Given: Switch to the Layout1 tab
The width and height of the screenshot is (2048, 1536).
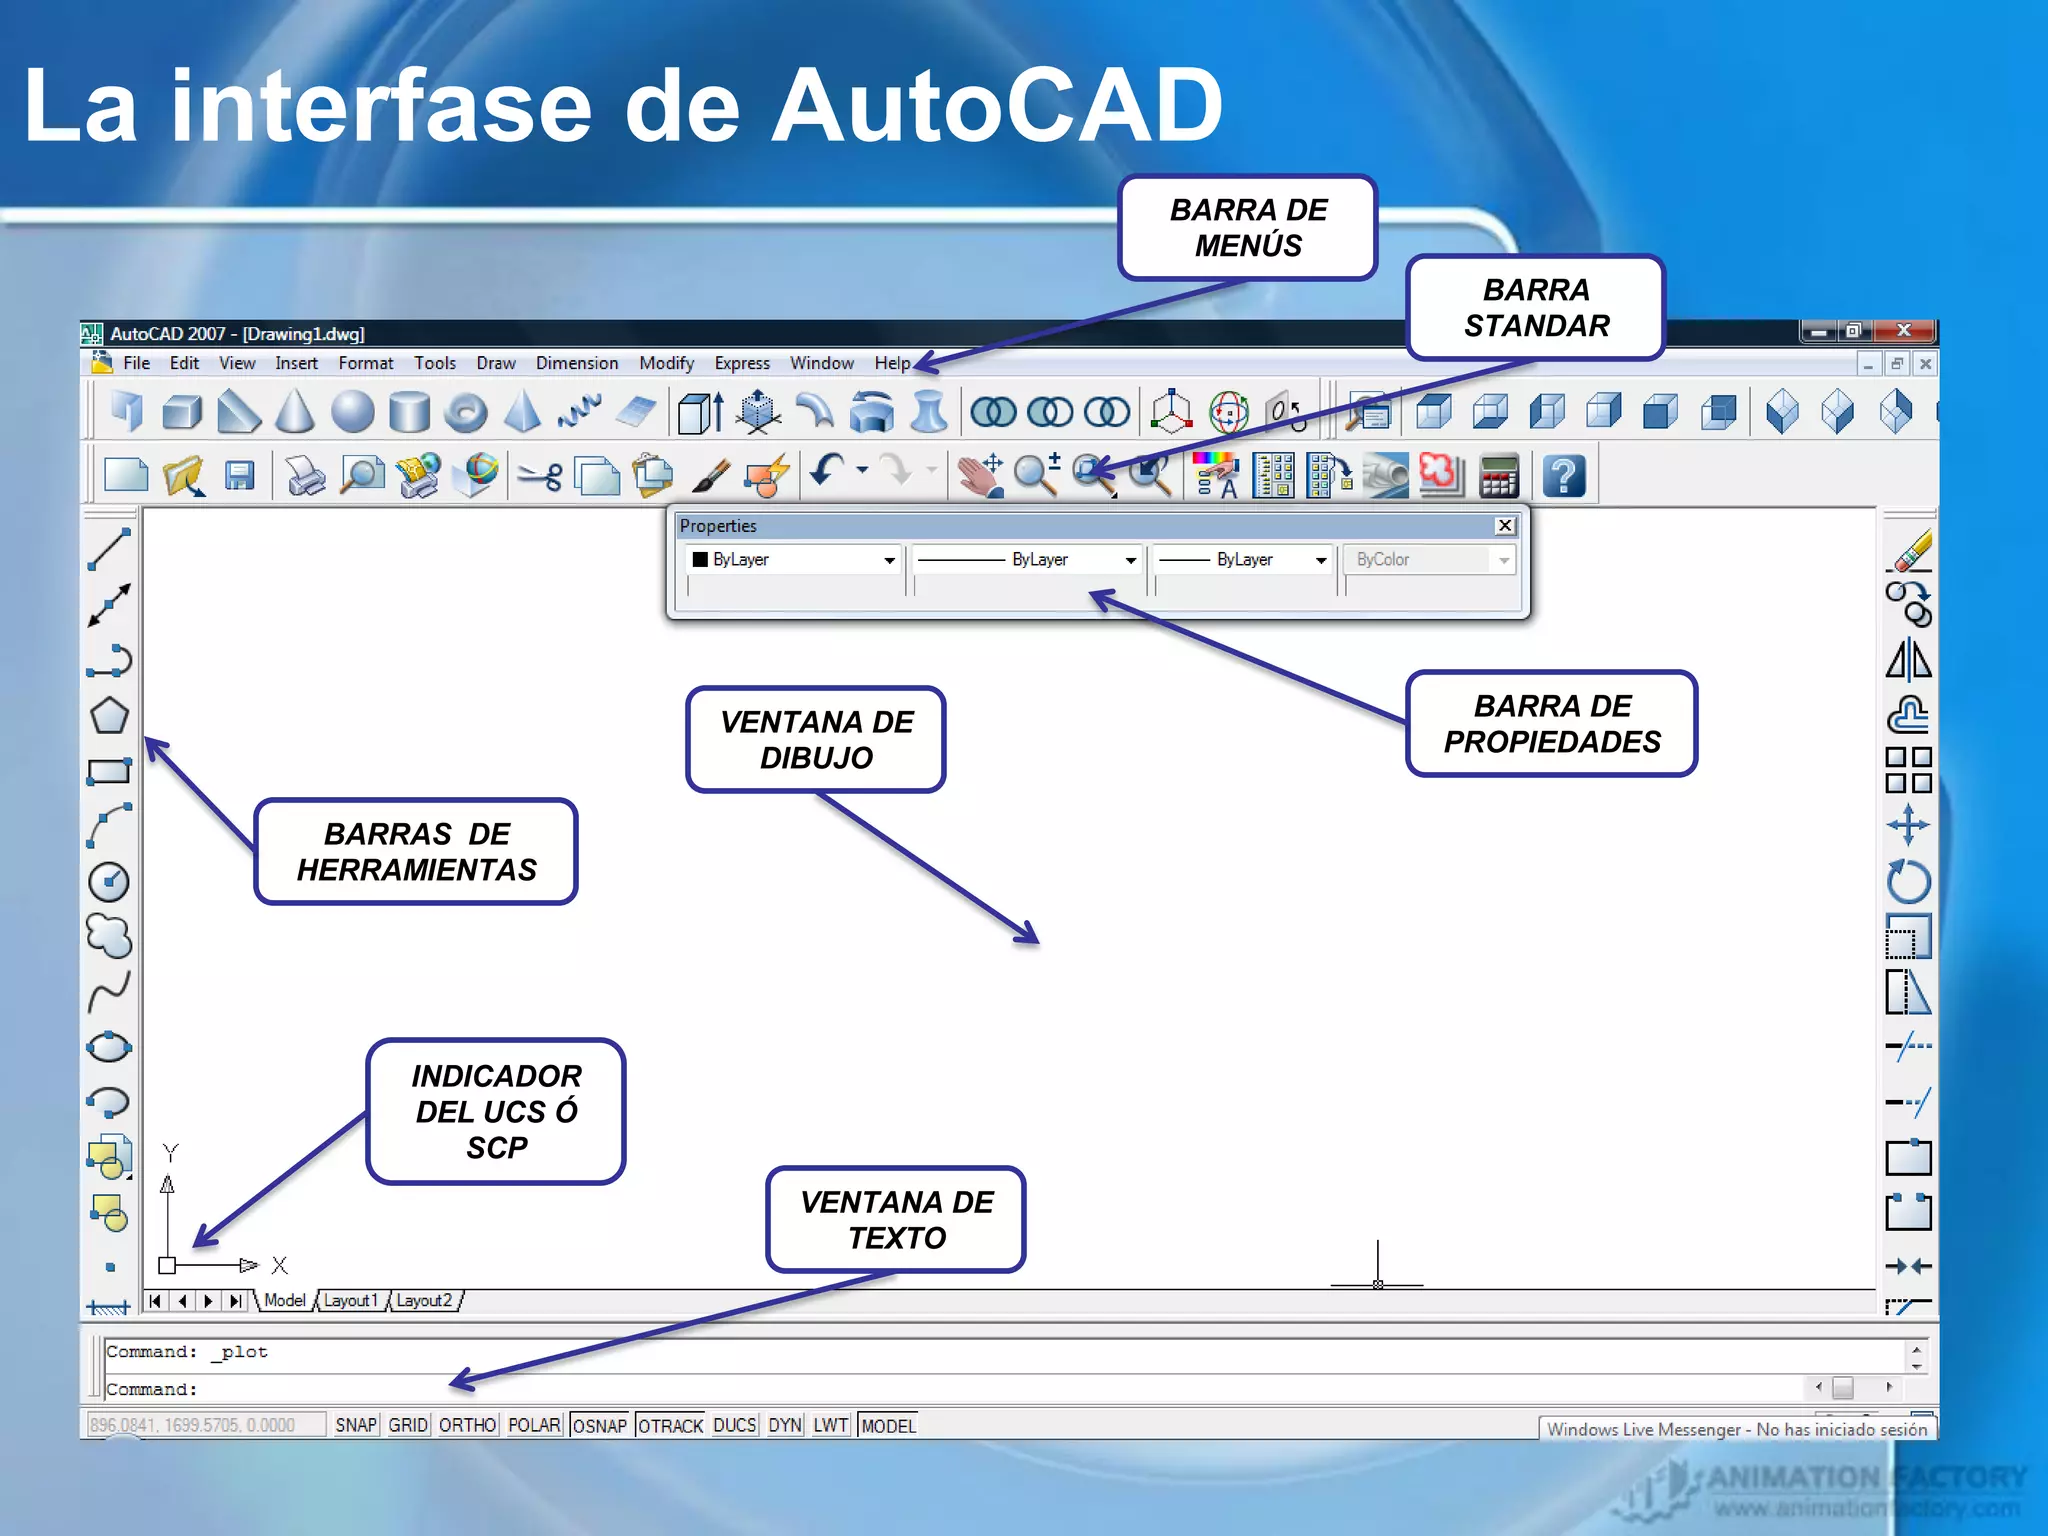Looking at the screenshot, I should click(351, 1301).
